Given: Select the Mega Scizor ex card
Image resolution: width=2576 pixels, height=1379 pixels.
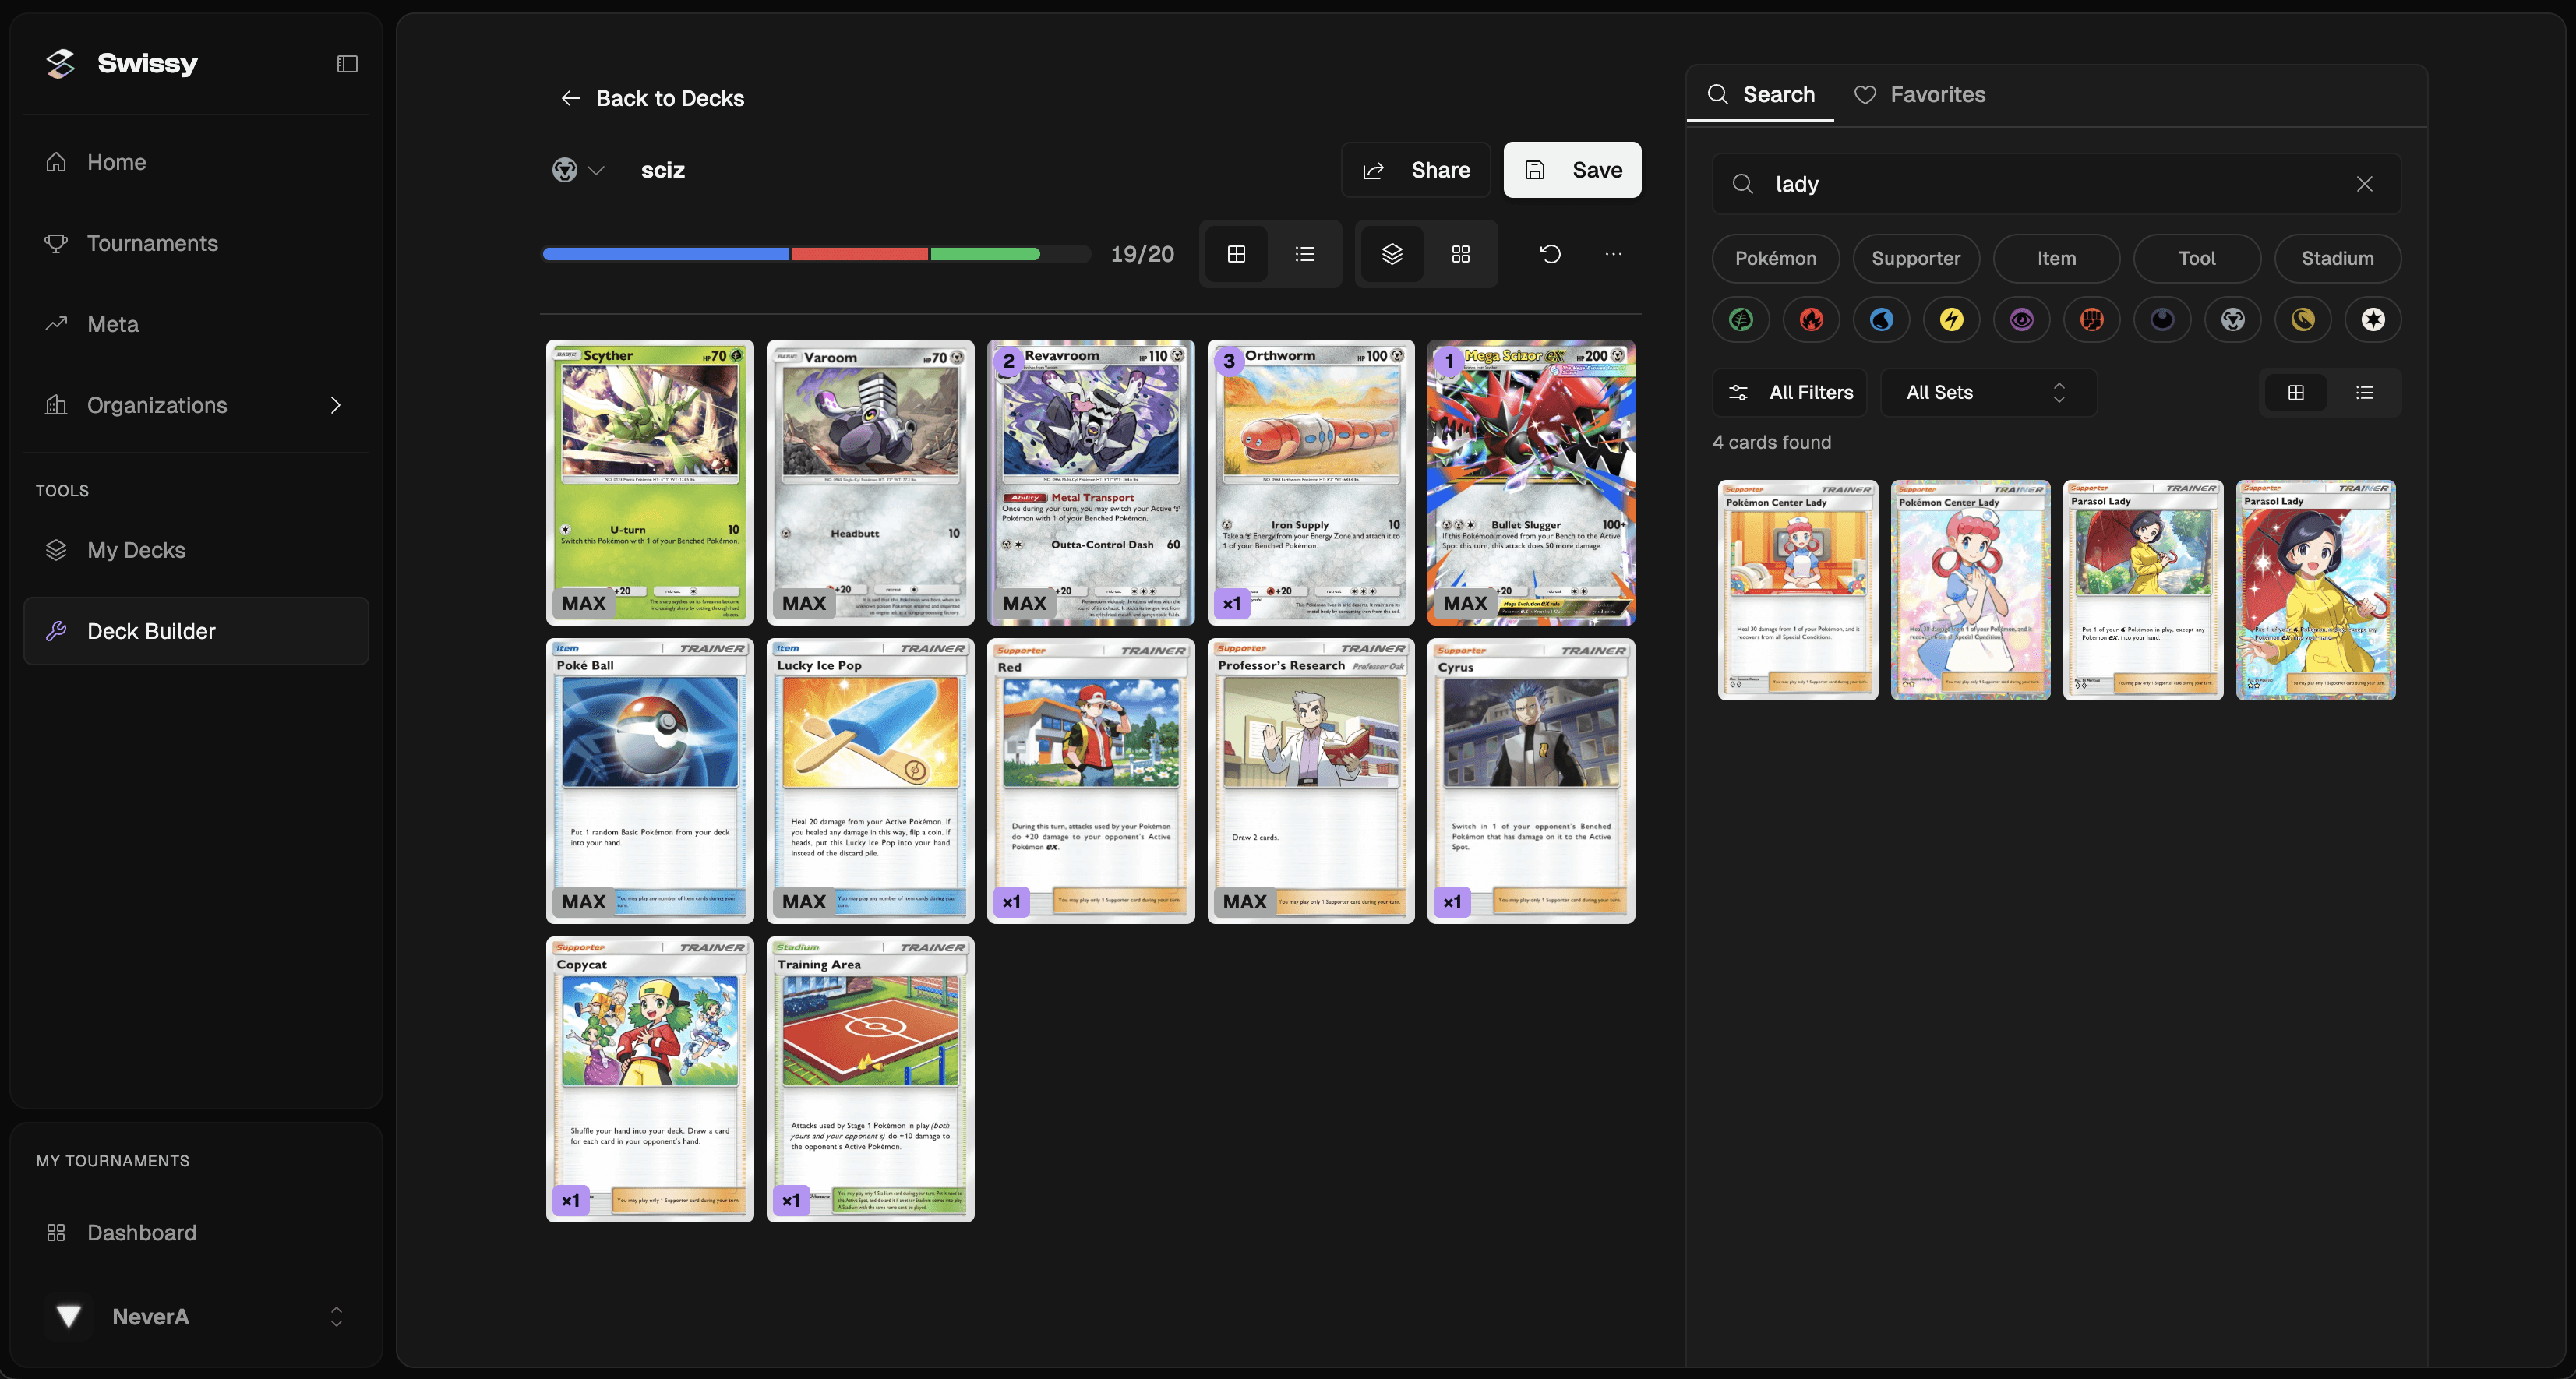Looking at the screenshot, I should (x=1531, y=482).
